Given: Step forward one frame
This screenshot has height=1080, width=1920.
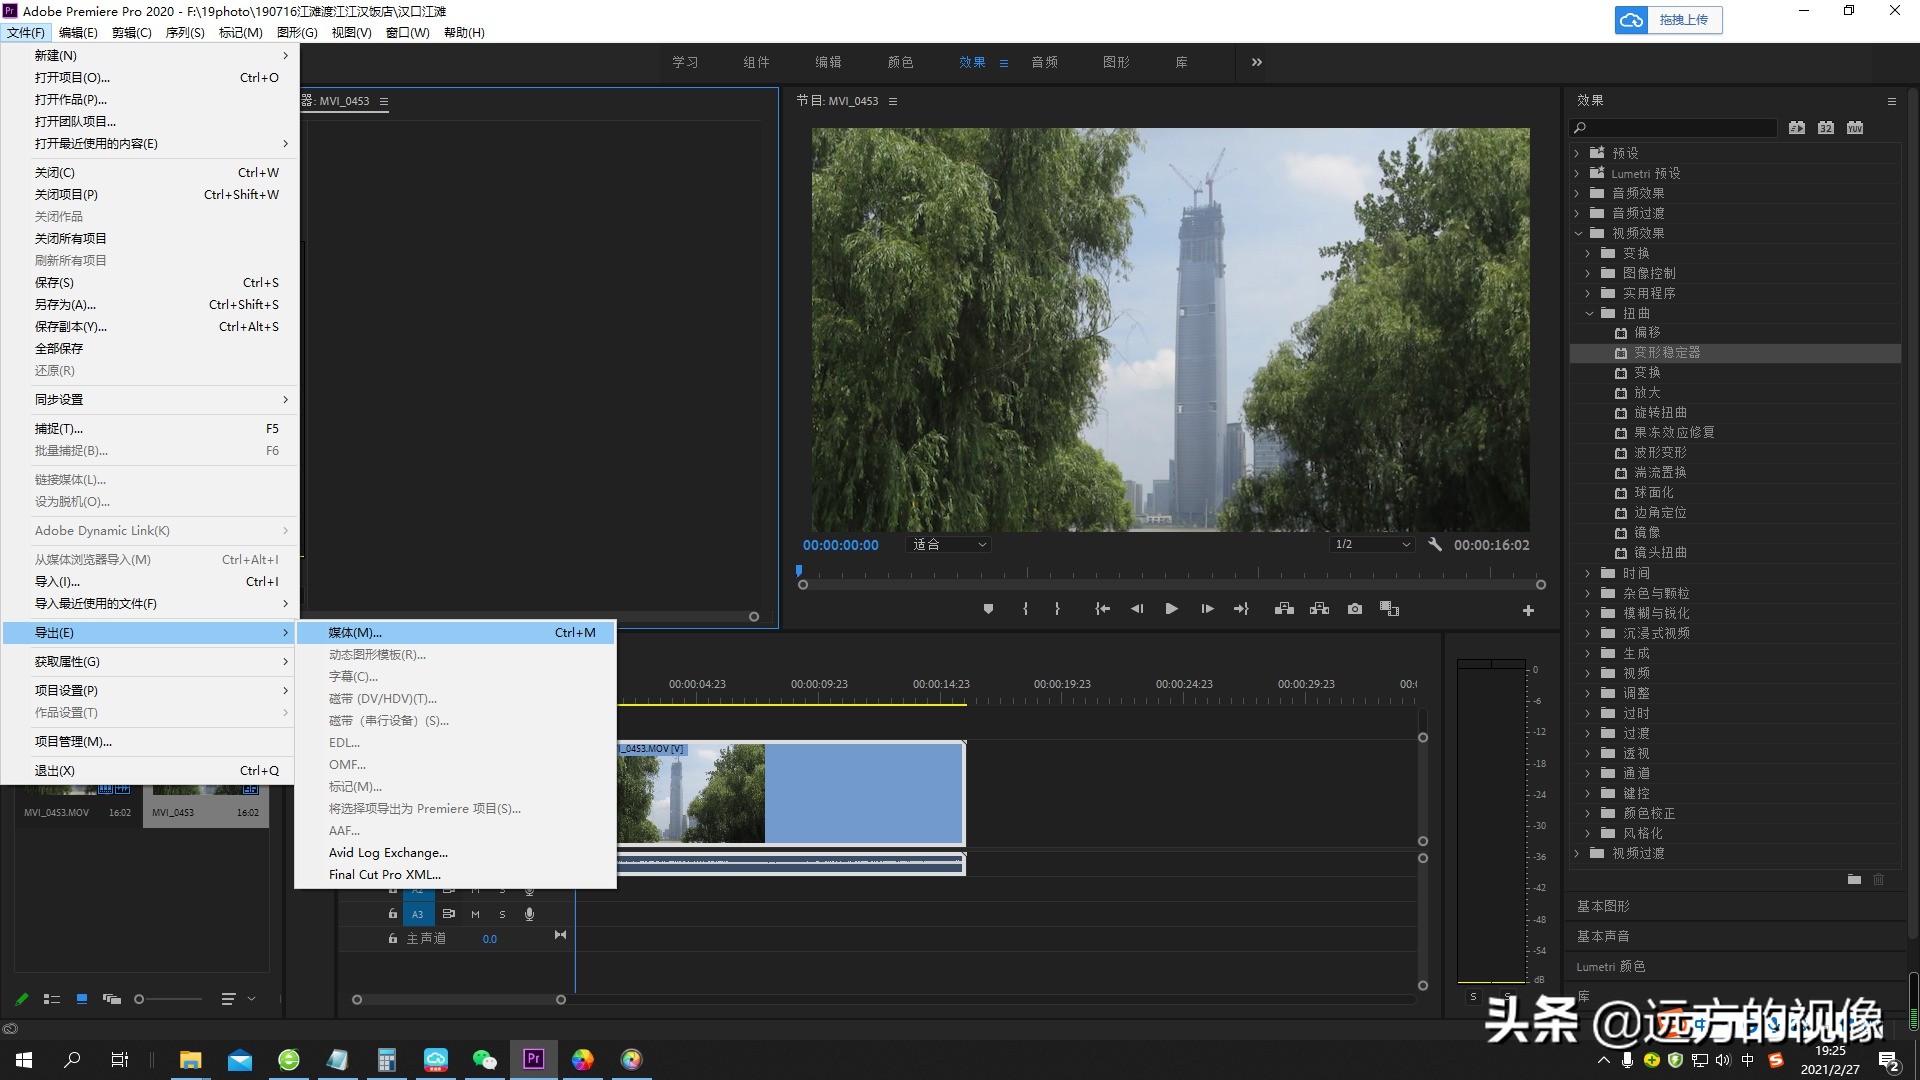Looking at the screenshot, I should [1207, 609].
